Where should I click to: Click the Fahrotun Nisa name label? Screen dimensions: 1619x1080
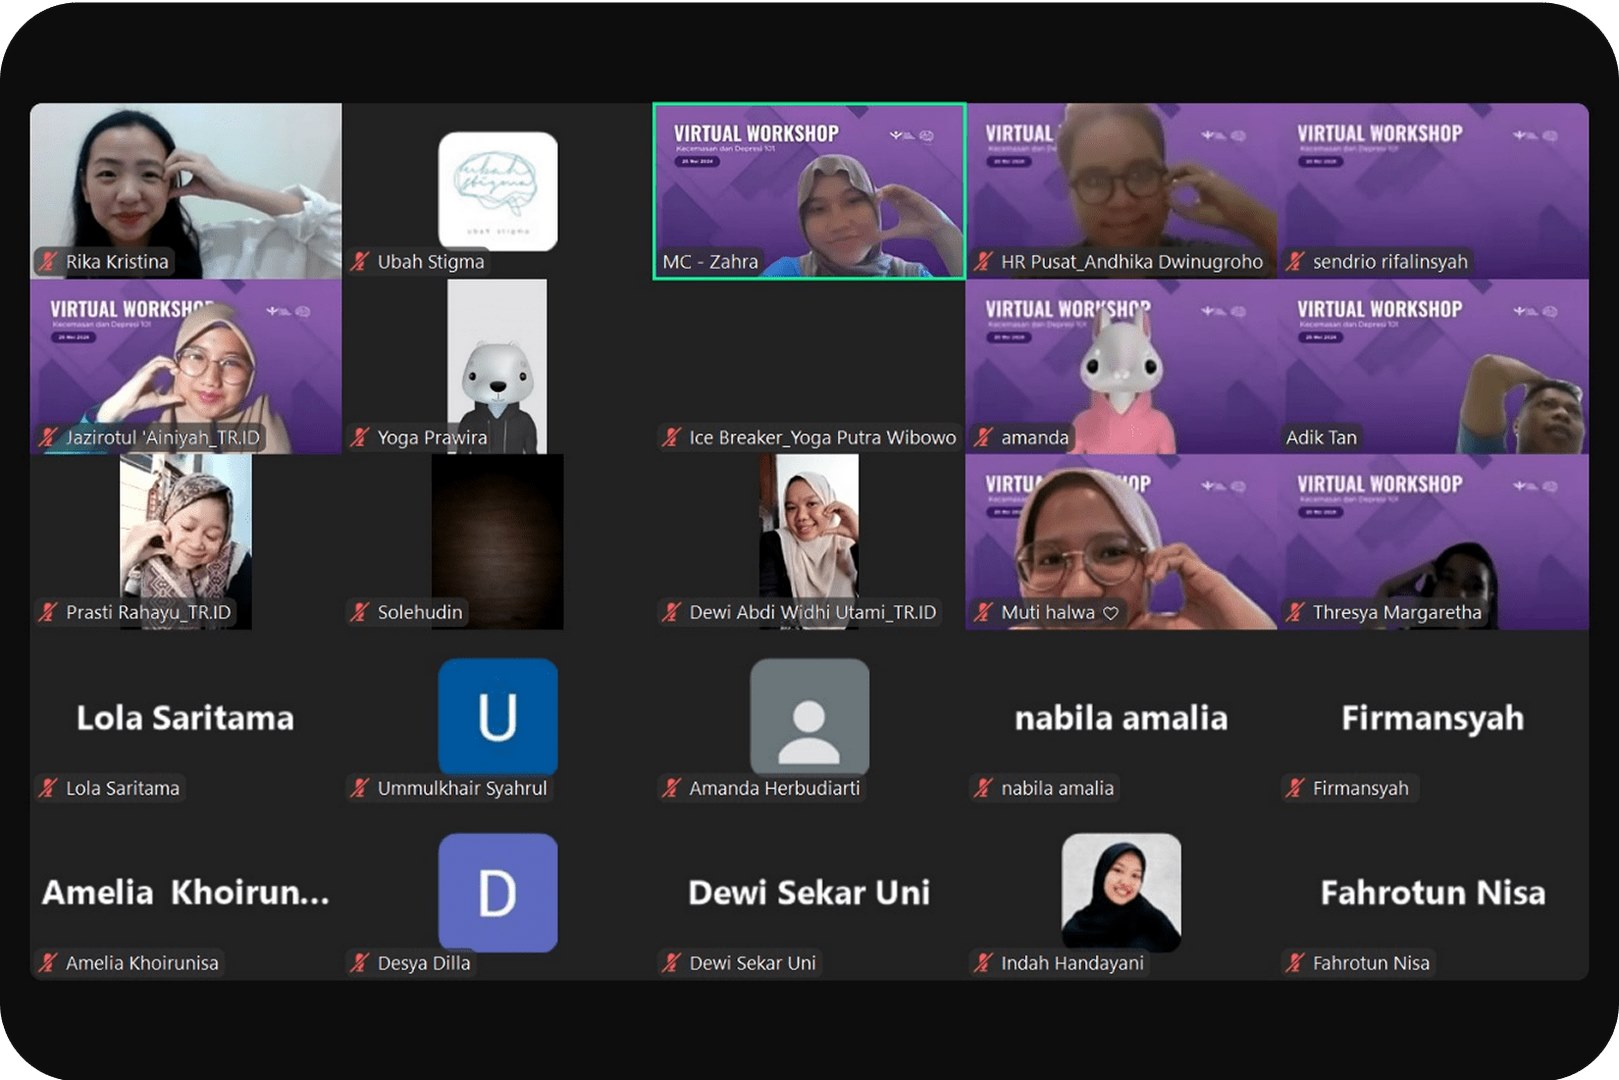[x=1370, y=963]
